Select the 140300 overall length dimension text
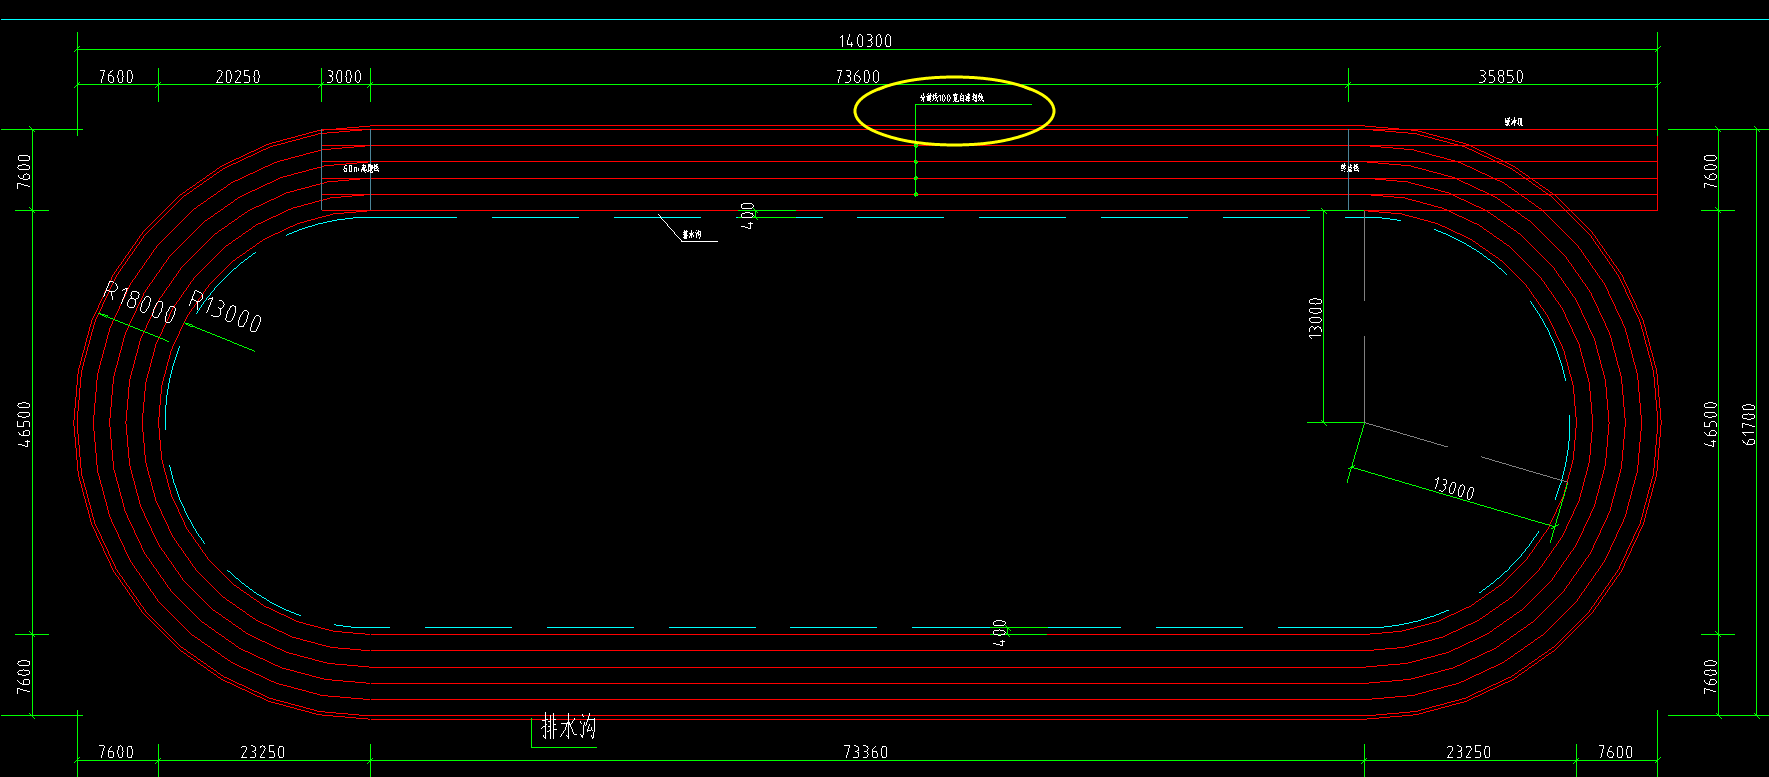 coord(865,41)
